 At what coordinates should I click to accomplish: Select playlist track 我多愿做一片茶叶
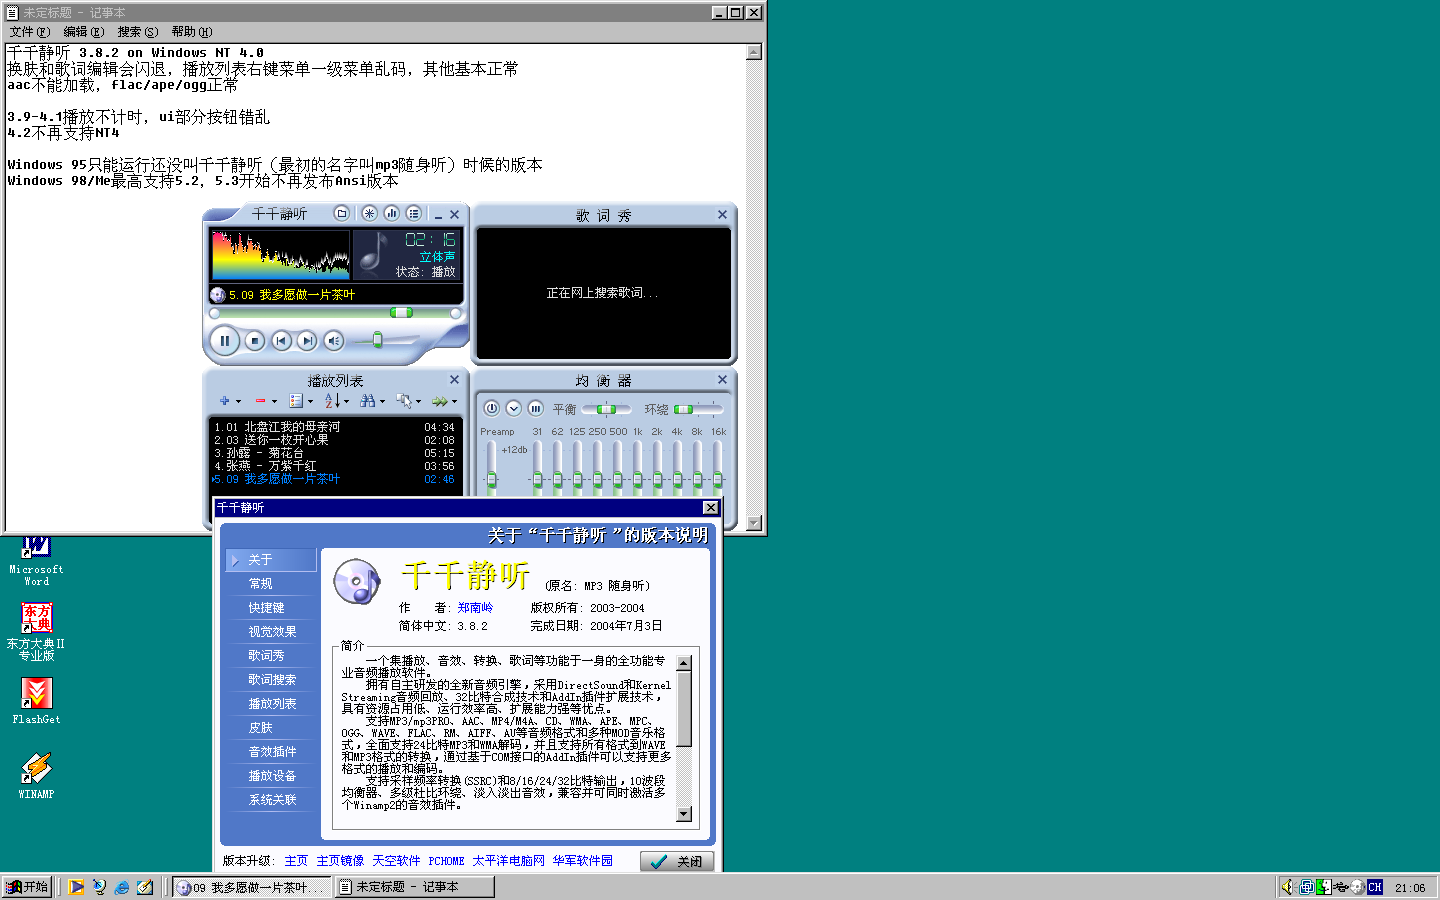(x=334, y=479)
